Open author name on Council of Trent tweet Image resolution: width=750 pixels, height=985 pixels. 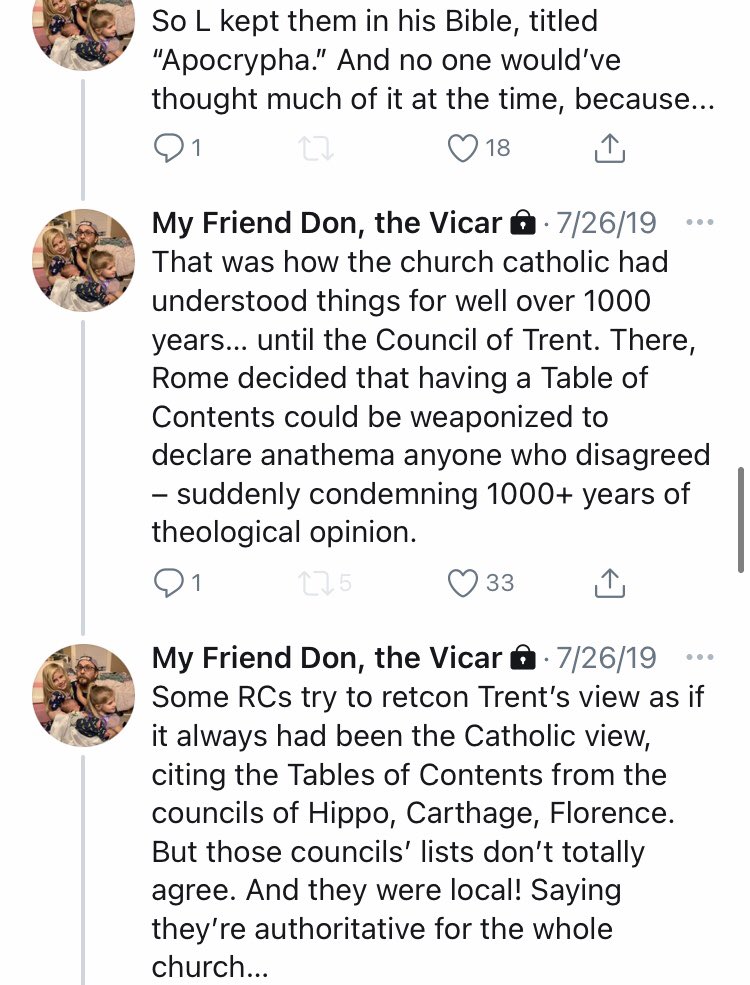click(x=326, y=223)
